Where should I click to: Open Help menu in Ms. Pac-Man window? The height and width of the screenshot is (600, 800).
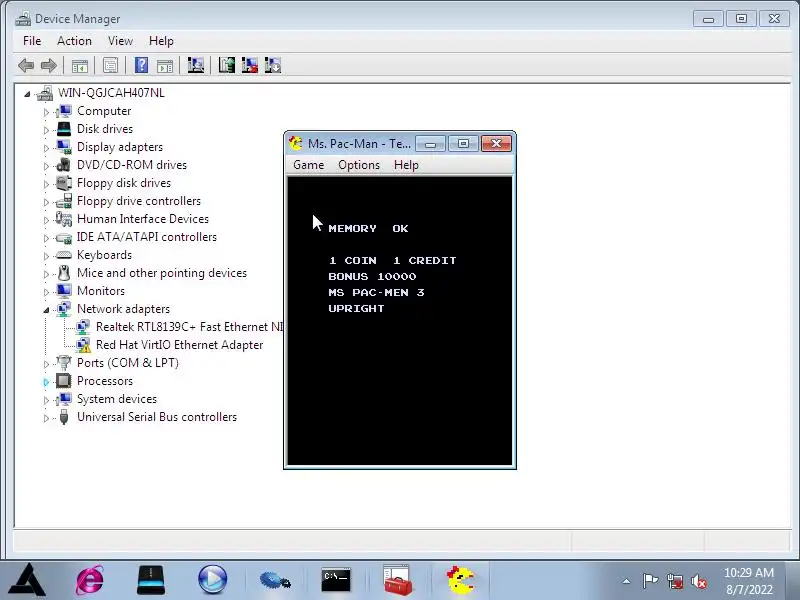click(x=406, y=165)
